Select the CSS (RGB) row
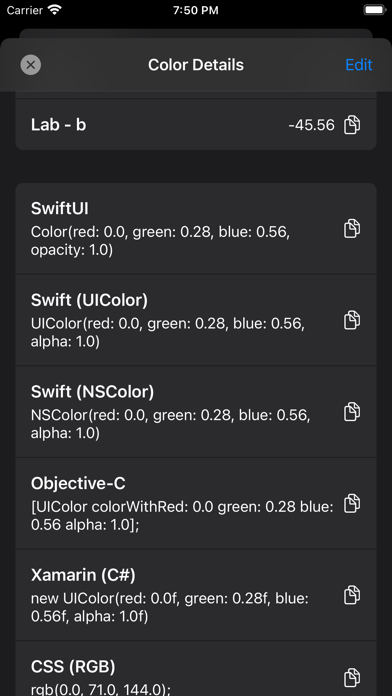 [196, 668]
